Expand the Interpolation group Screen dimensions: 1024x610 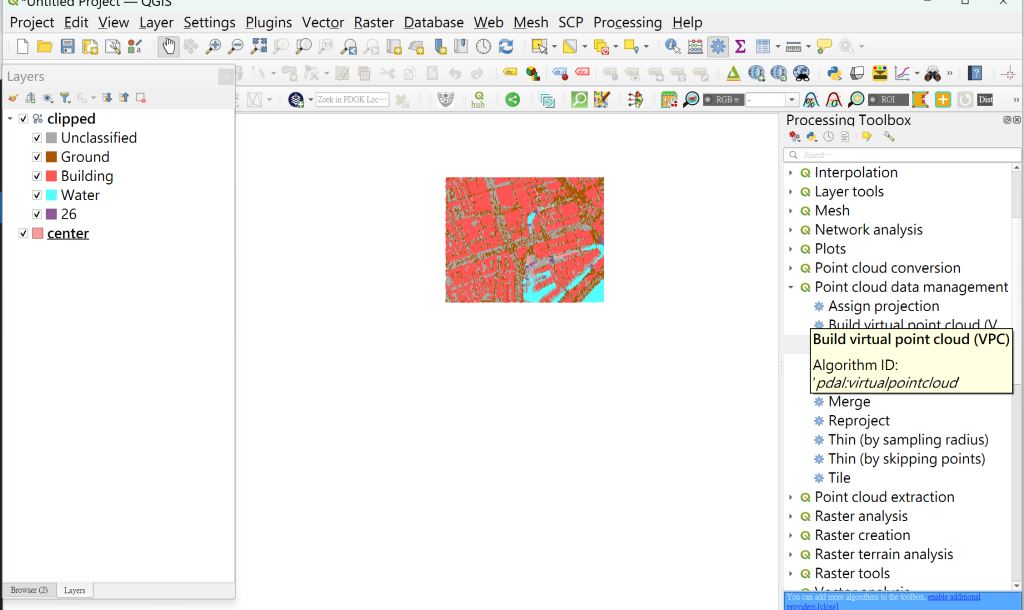[791, 172]
